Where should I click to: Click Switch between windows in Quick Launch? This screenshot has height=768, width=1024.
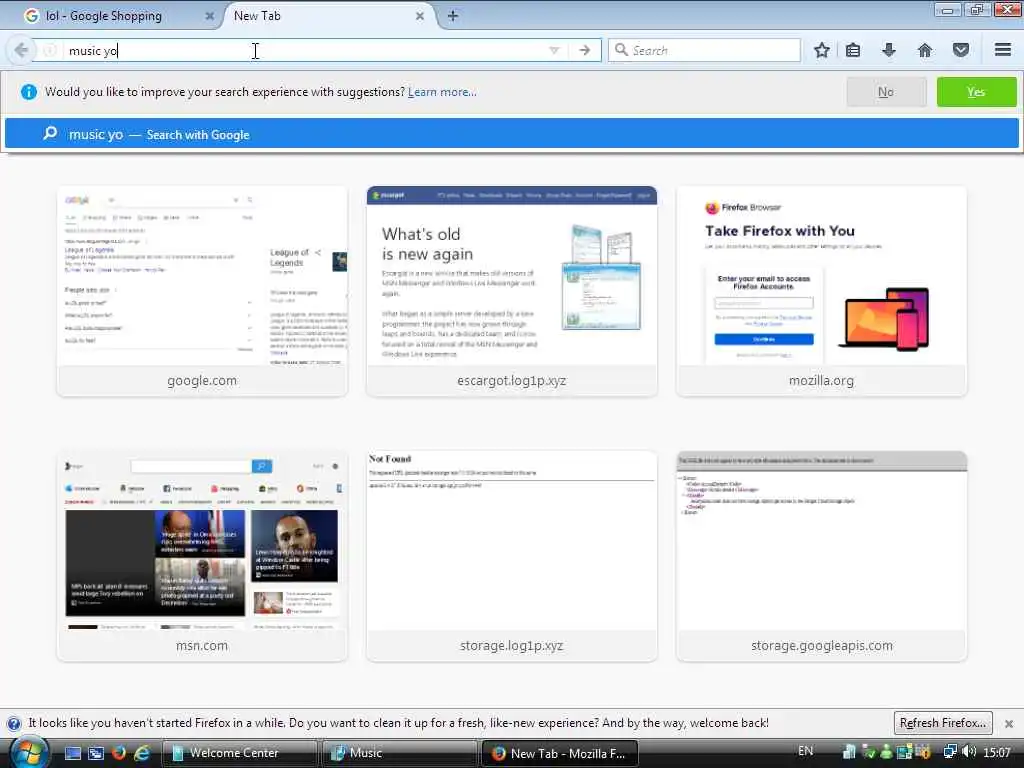96,753
